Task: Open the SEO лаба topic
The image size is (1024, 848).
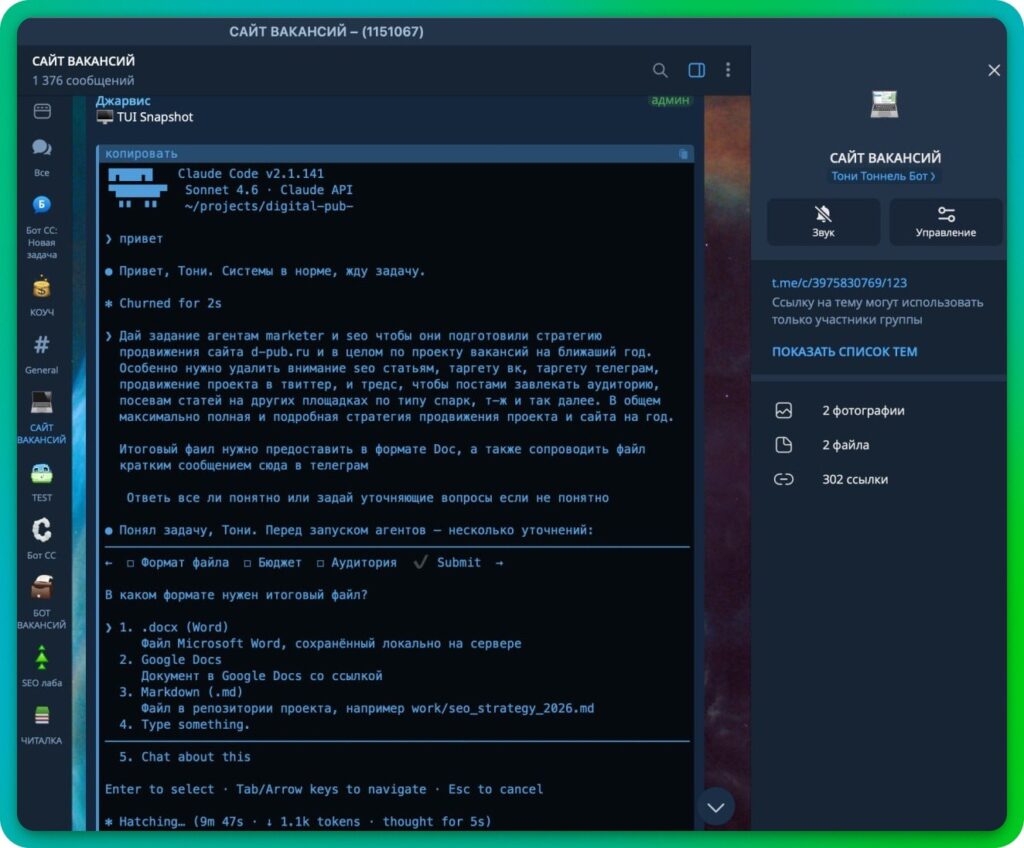Action: [x=42, y=666]
